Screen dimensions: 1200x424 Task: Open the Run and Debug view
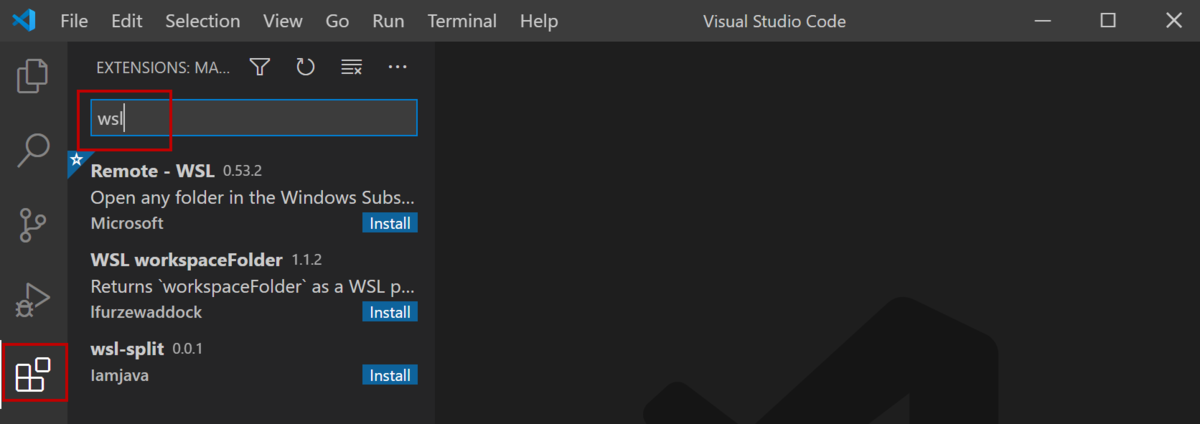(33, 300)
